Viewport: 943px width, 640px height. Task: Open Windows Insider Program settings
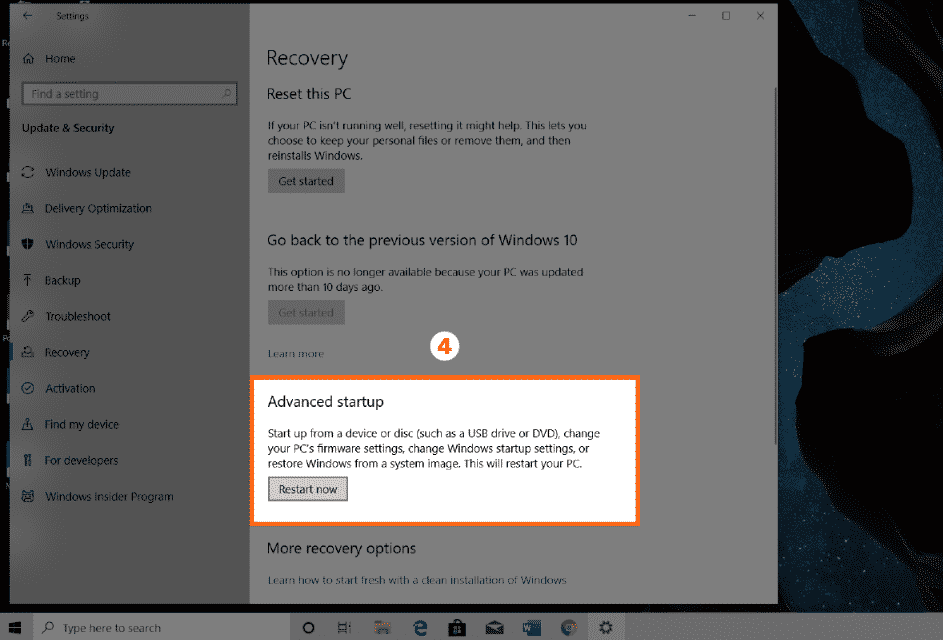[x=109, y=497]
